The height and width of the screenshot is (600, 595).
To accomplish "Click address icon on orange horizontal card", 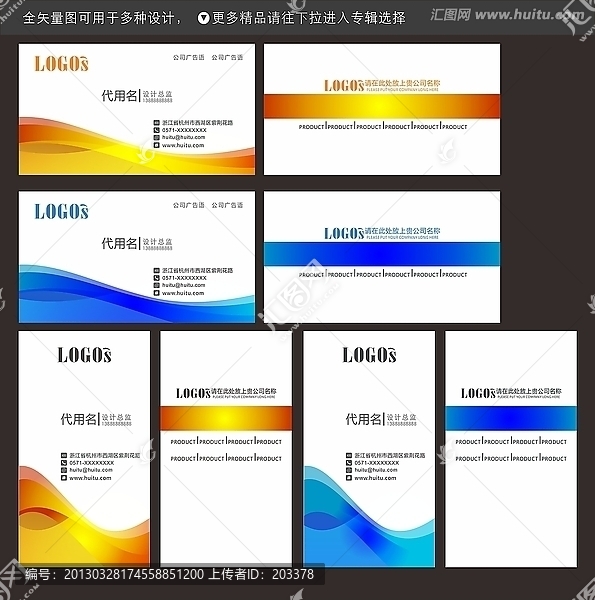I will 156,123.
